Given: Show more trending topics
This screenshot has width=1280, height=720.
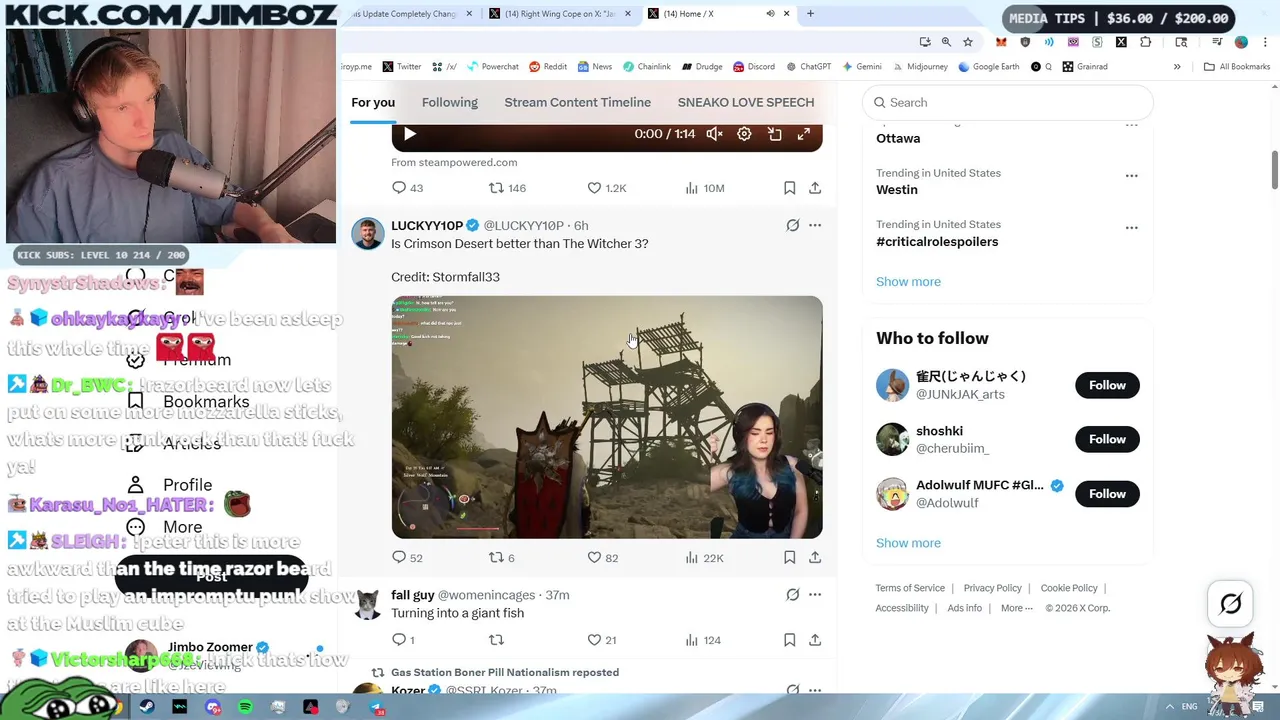Looking at the screenshot, I should pyautogui.click(x=908, y=282).
